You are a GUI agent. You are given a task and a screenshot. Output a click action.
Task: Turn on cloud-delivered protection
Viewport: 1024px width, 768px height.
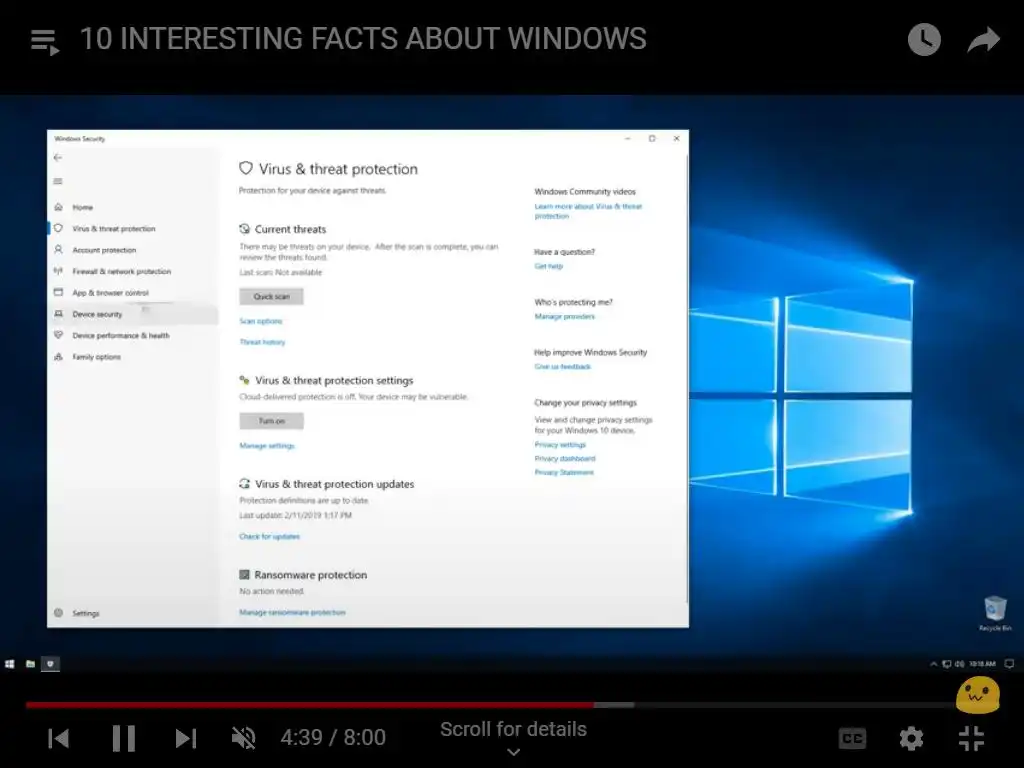pyautogui.click(x=271, y=421)
